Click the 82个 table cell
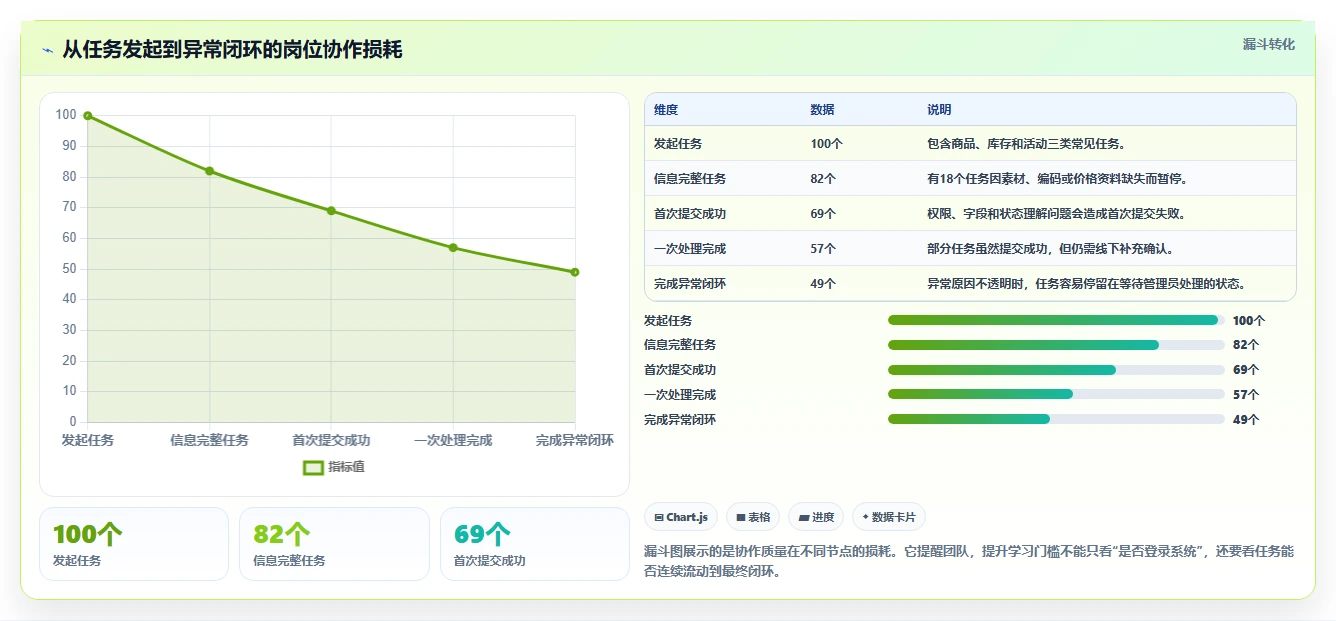This screenshot has height=621, width=1336. coord(823,179)
